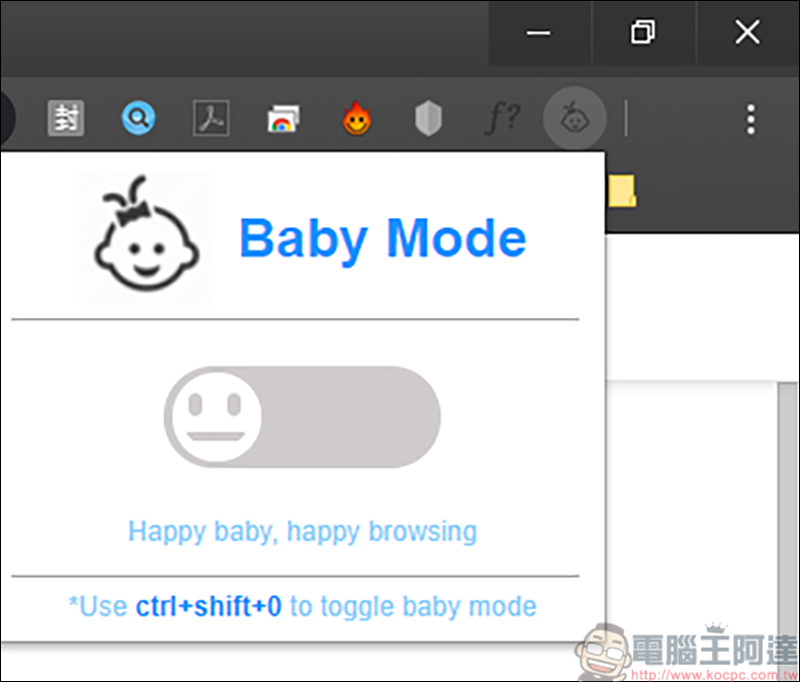800x682 pixels.
Task: Click the neutral face knob on the switch
Action: (214, 416)
